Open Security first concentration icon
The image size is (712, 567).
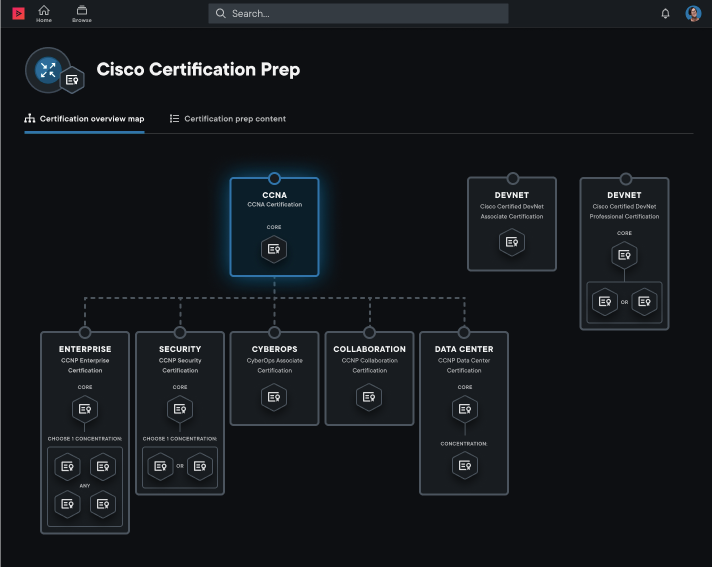160,466
